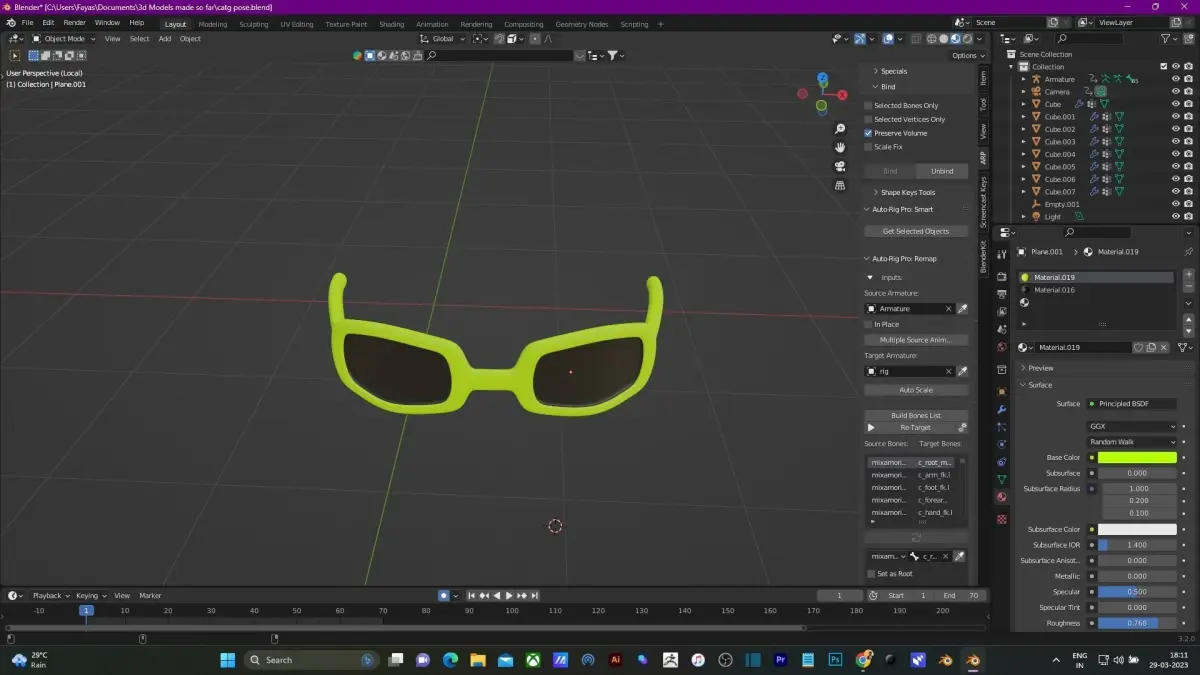Click the Unbind button

(x=942, y=171)
